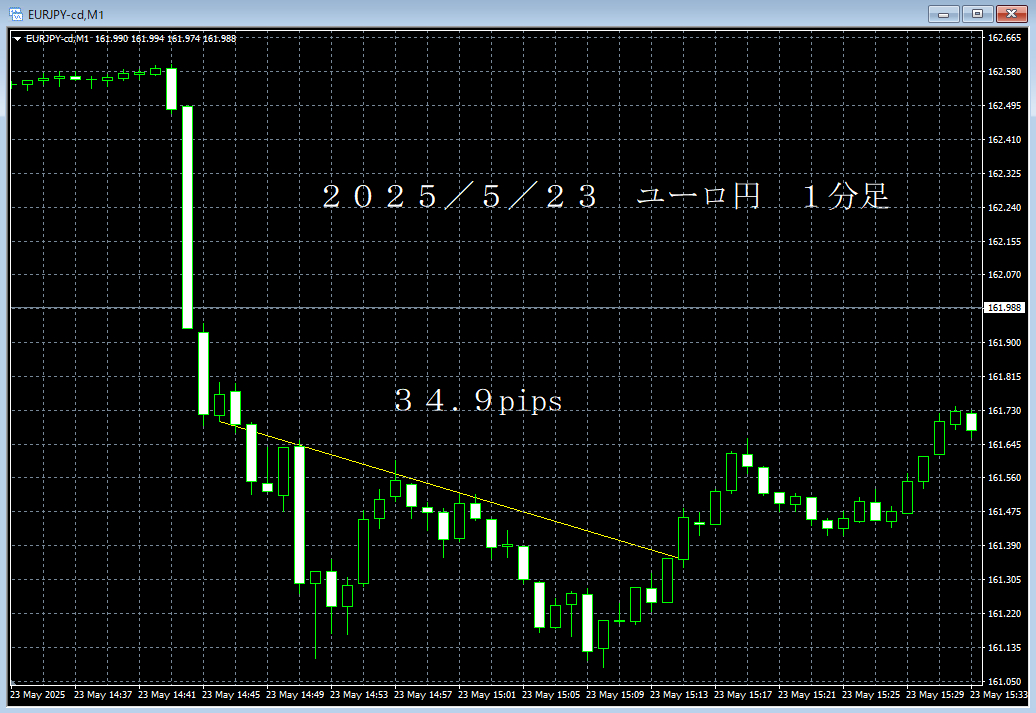The image size is (1036, 713).
Task: Click the horizontal price line across the chart
Action: point(500,308)
